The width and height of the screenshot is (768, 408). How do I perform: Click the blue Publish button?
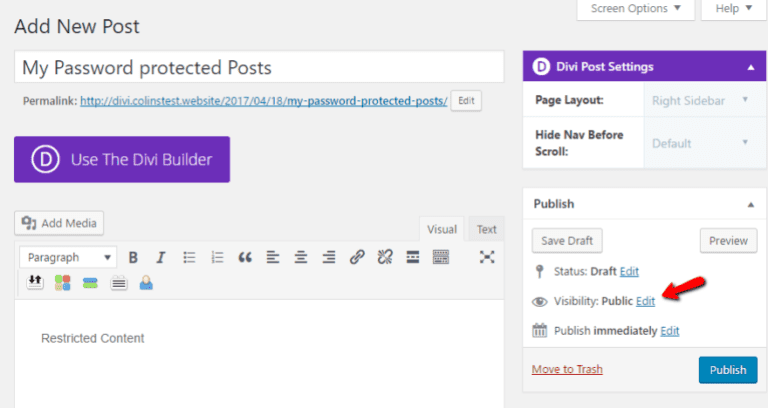pyautogui.click(x=727, y=370)
